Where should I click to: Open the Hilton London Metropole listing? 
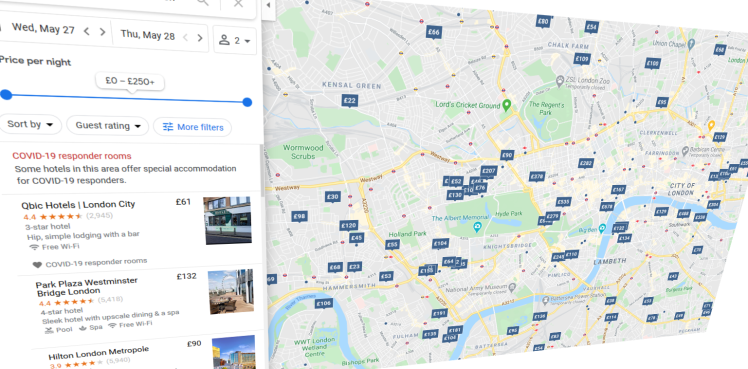[x=99, y=352]
